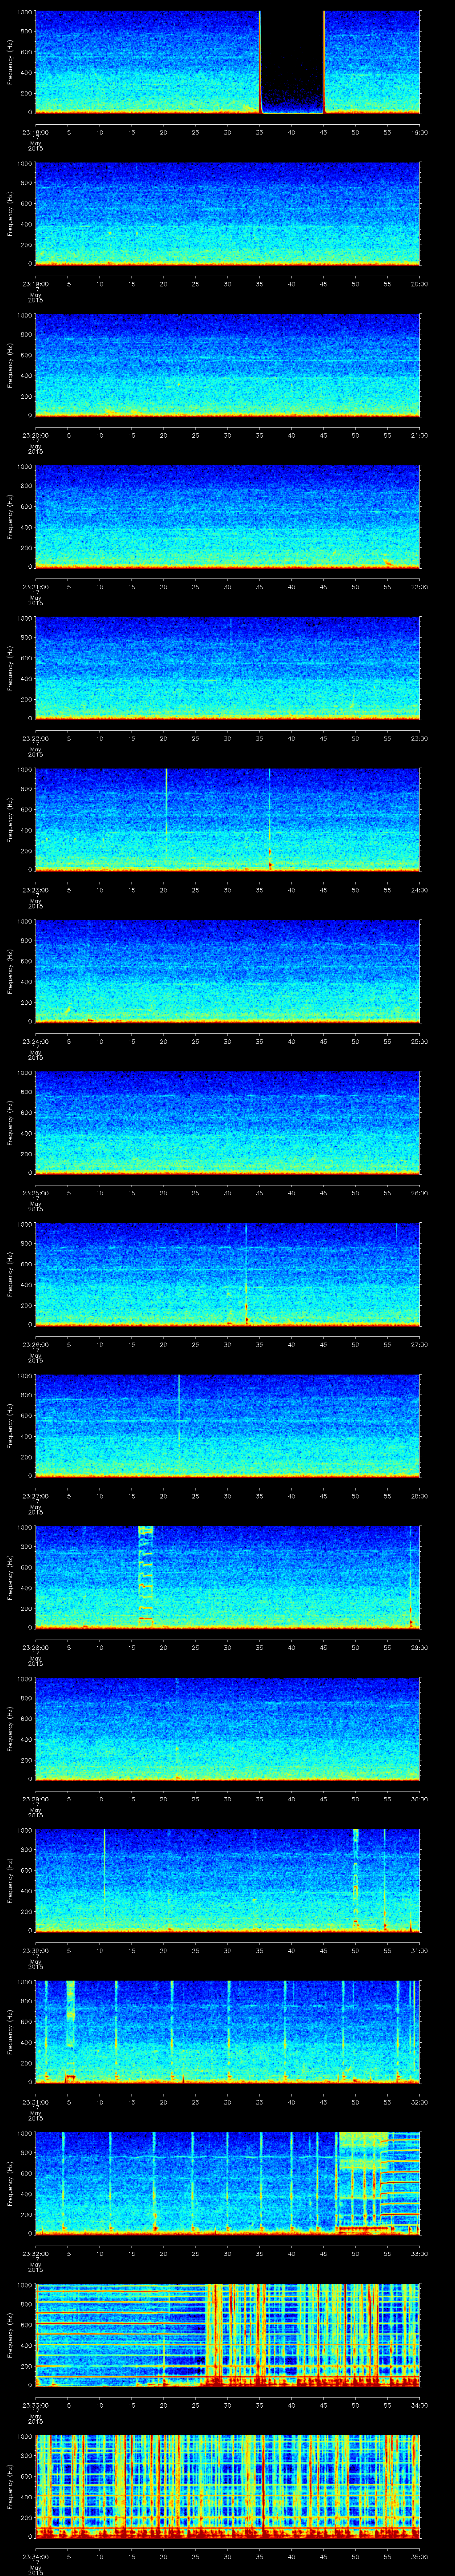Select the broadband burst in the 23:28:00 spectrogram
The width and height of the screenshot is (455, 2576).
point(146,1577)
